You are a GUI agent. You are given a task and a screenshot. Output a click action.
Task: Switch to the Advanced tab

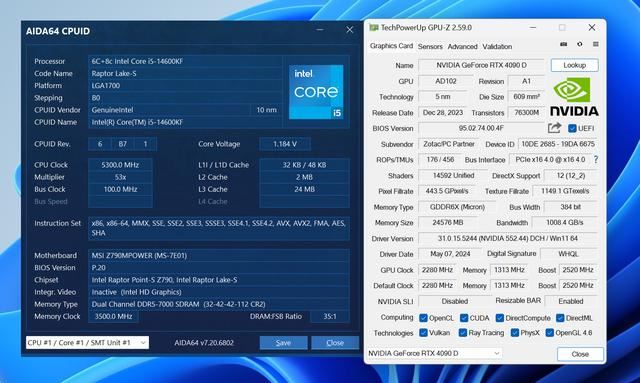[x=462, y=47]
